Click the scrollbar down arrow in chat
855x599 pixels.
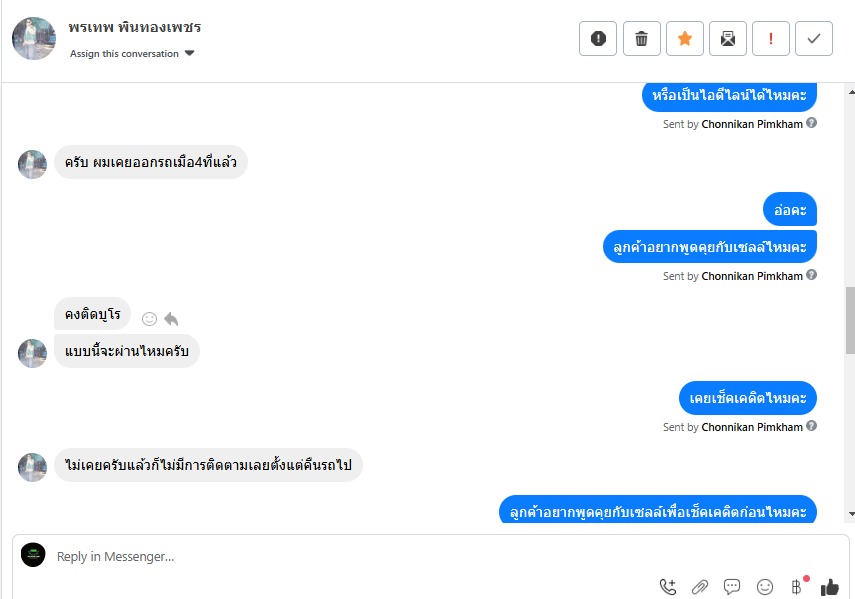(851, 514)
